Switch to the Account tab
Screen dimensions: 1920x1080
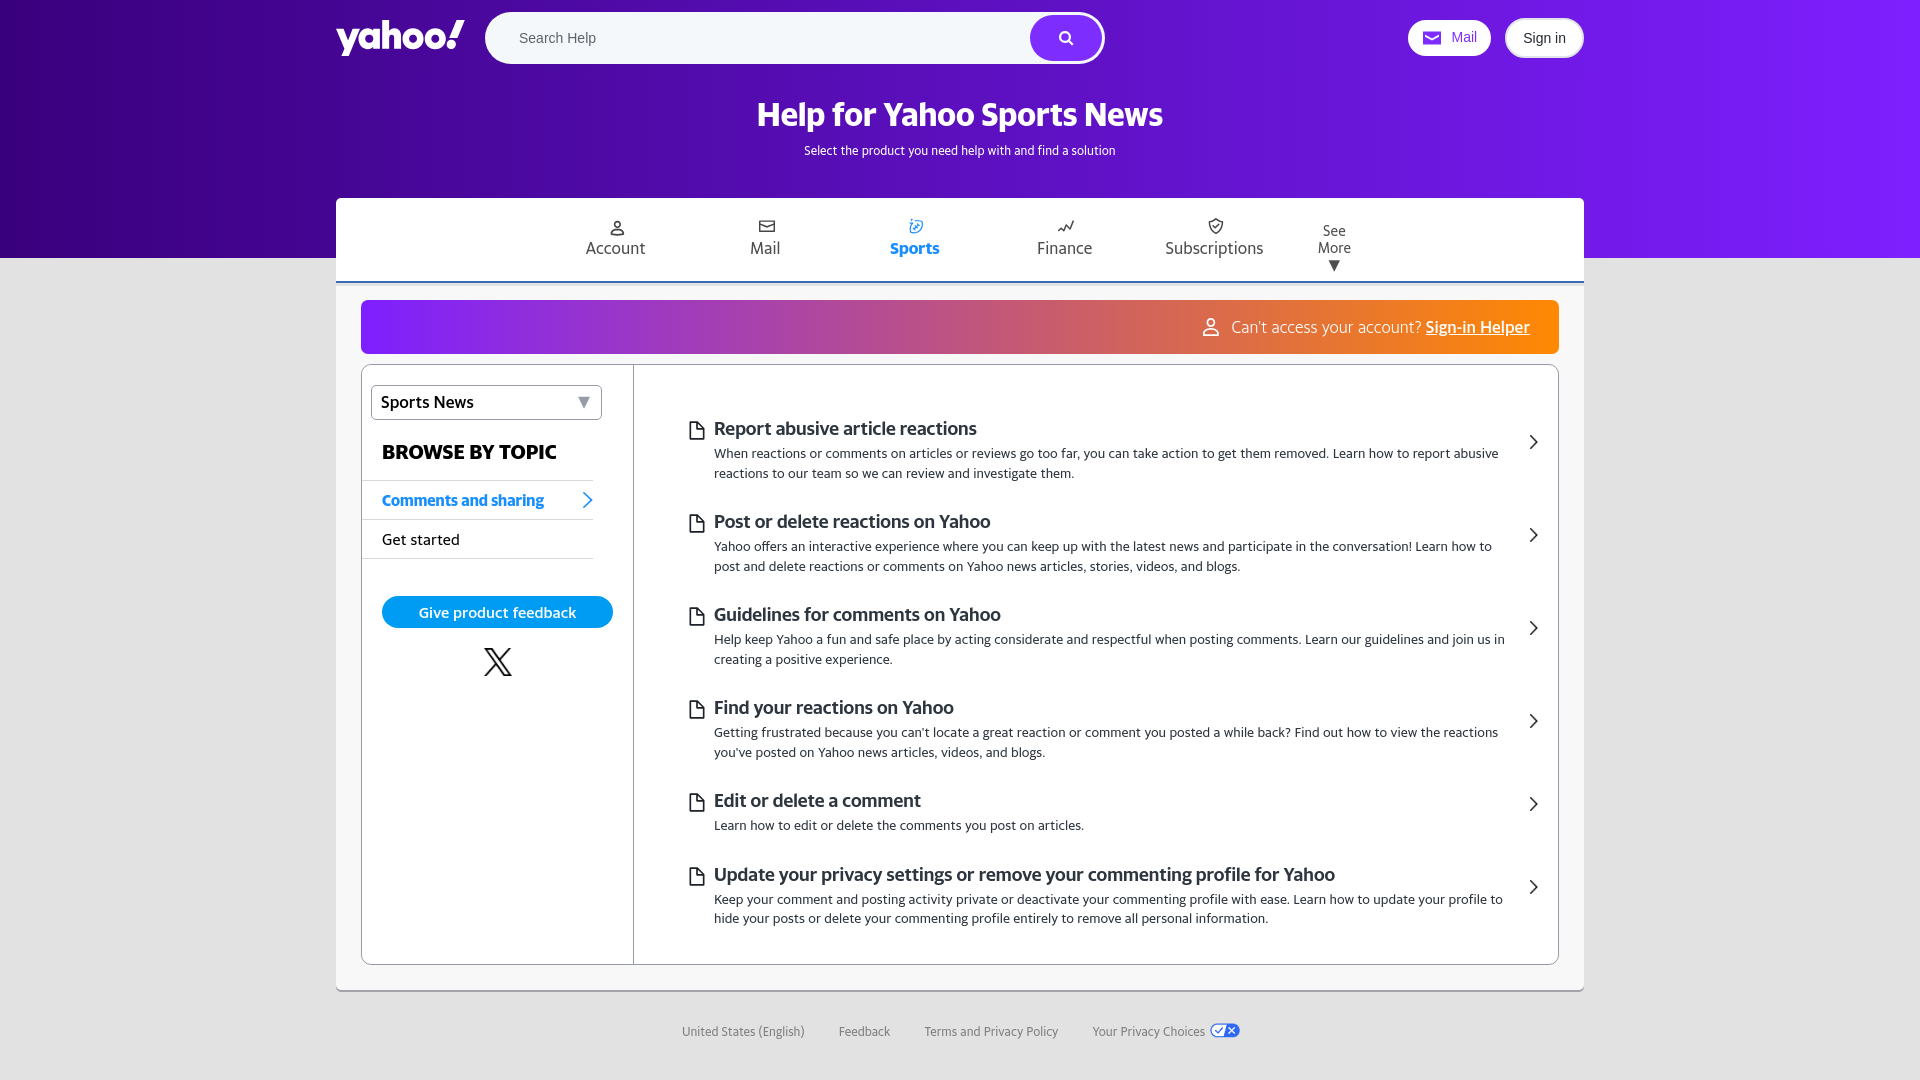615,239
